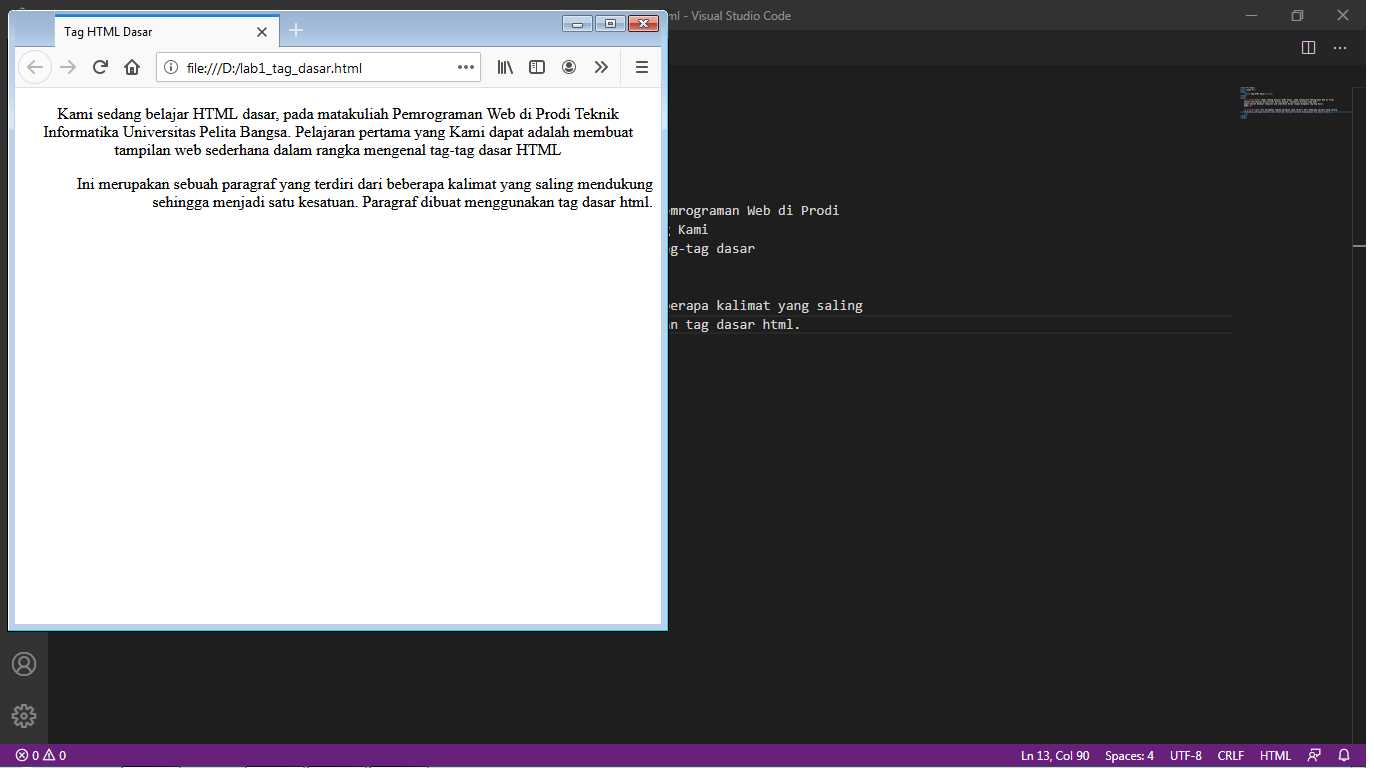Restore the VS Code window
Viewport: 1374px width, 776px height.
click(1297, 15)
